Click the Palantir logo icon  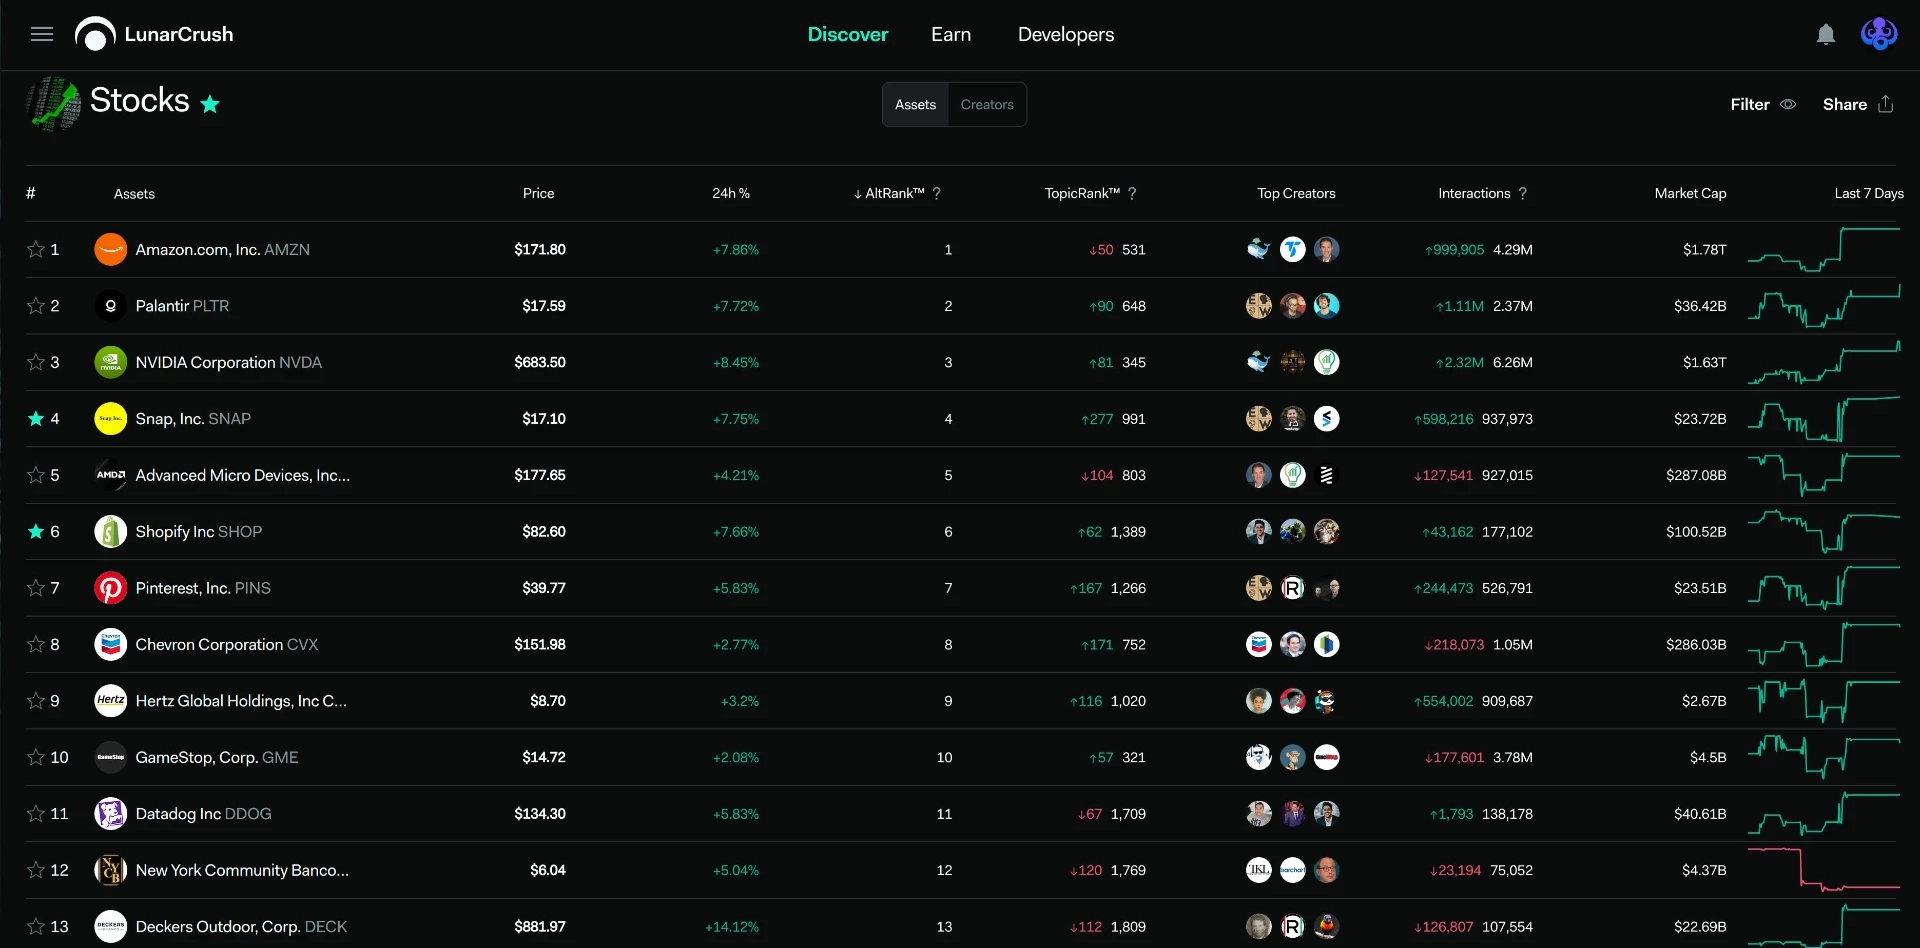(x=110, y=306)
